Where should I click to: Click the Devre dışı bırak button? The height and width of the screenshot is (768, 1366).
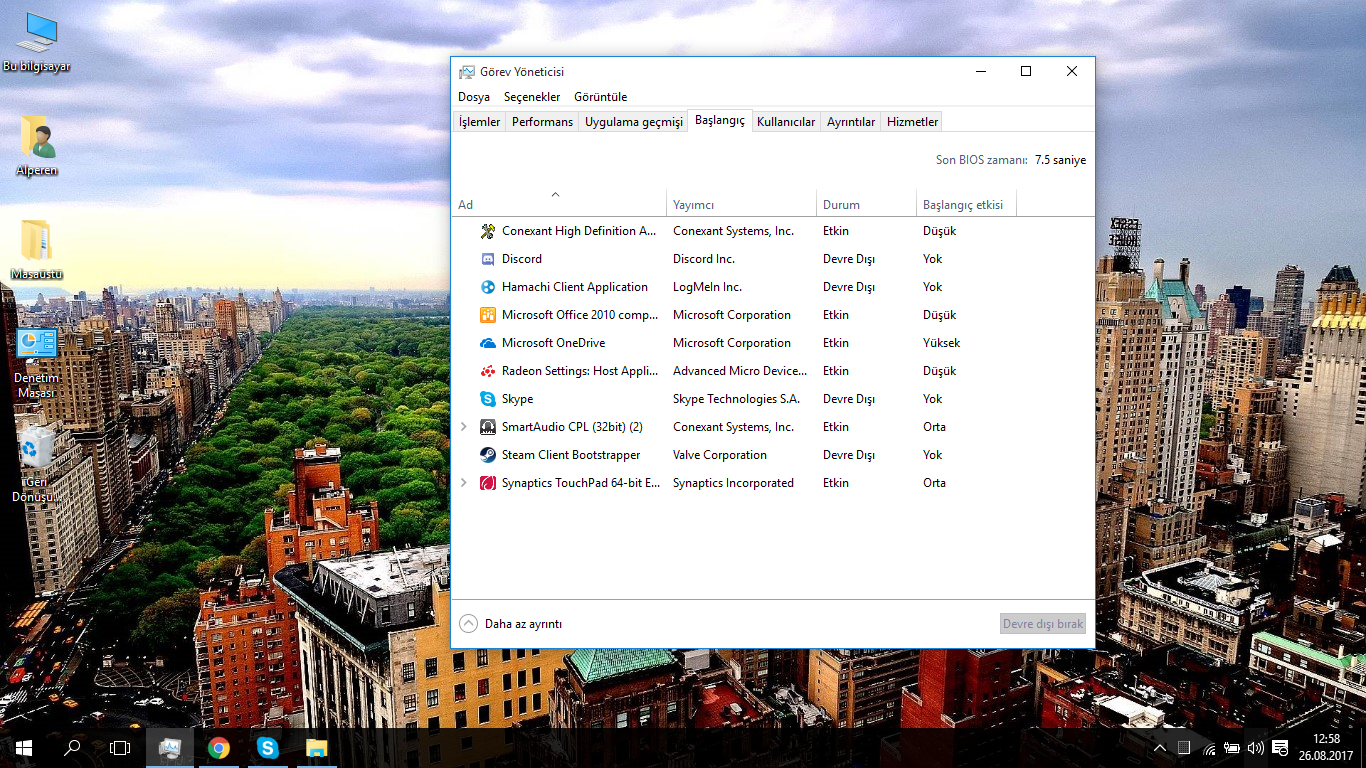point(1043,624)
